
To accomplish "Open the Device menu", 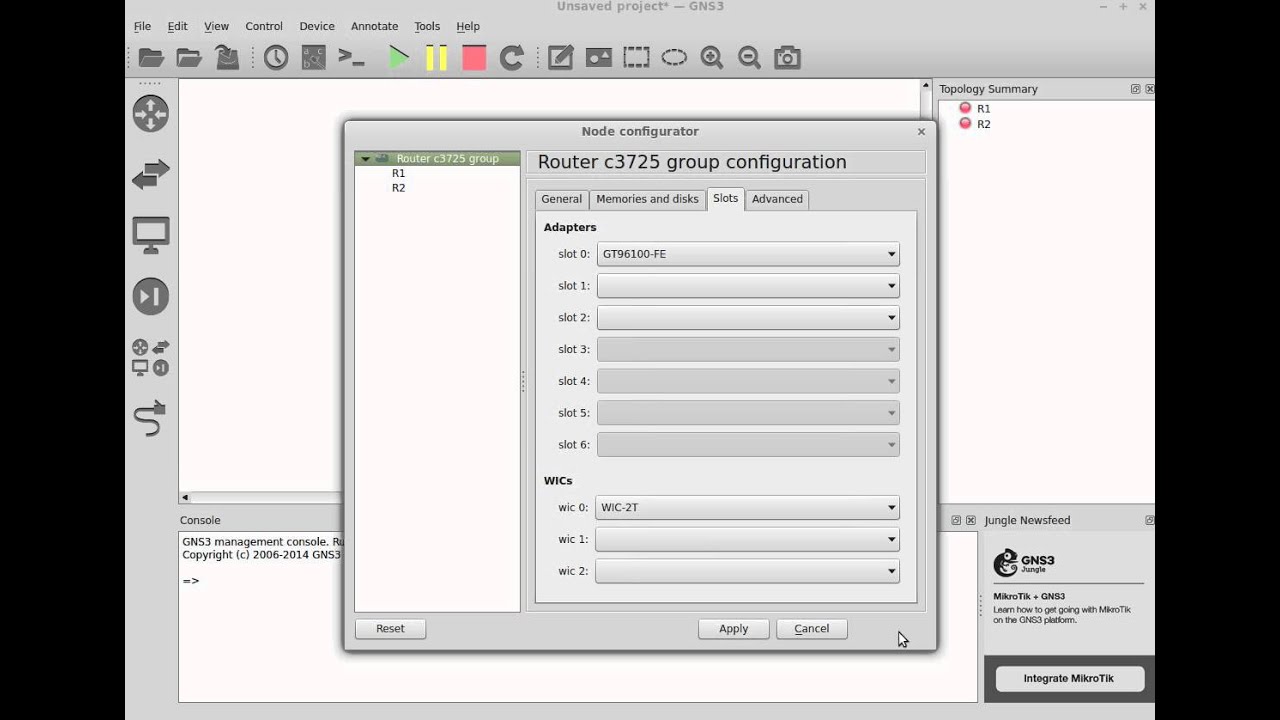I will coord(317,26).
